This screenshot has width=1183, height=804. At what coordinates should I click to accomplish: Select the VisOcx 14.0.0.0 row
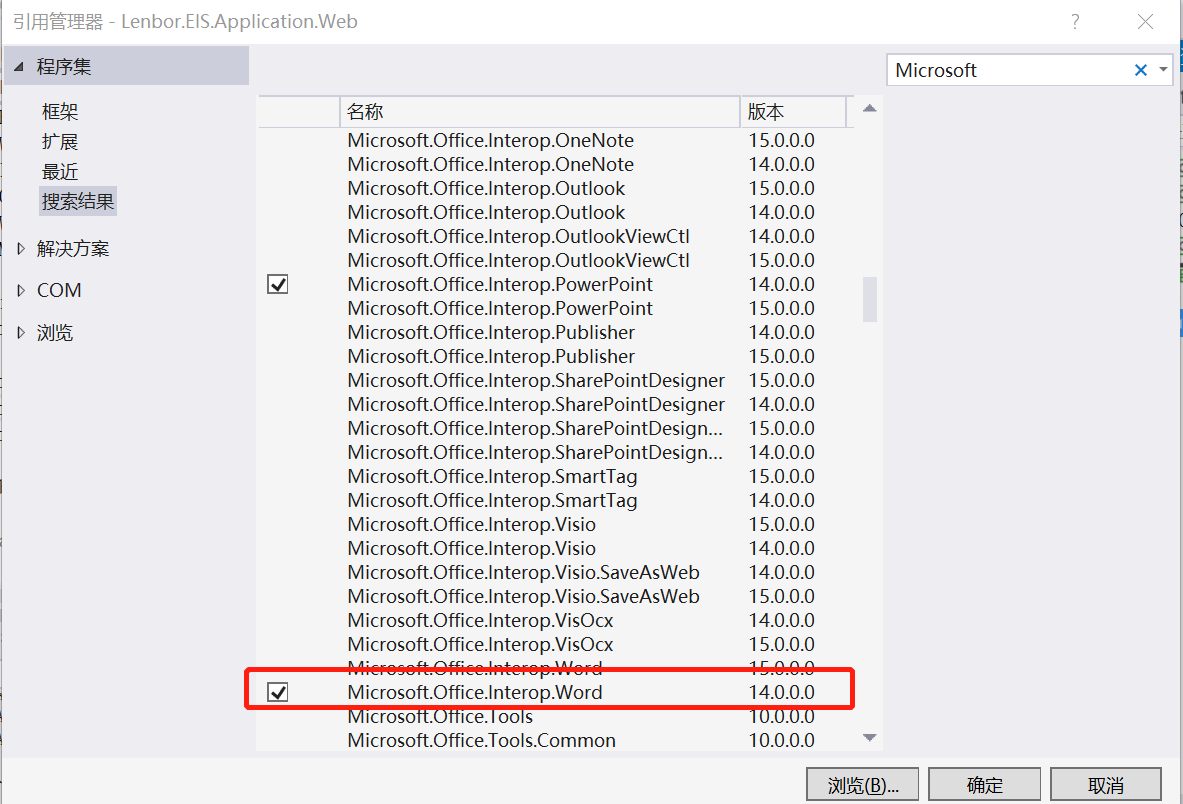556,621
